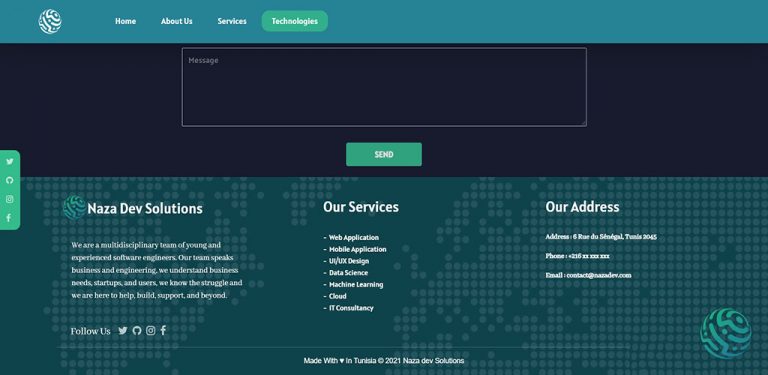Click the Our Address heading
The image size is (768, 375).
pyautogui.click(x=582, y=207)
